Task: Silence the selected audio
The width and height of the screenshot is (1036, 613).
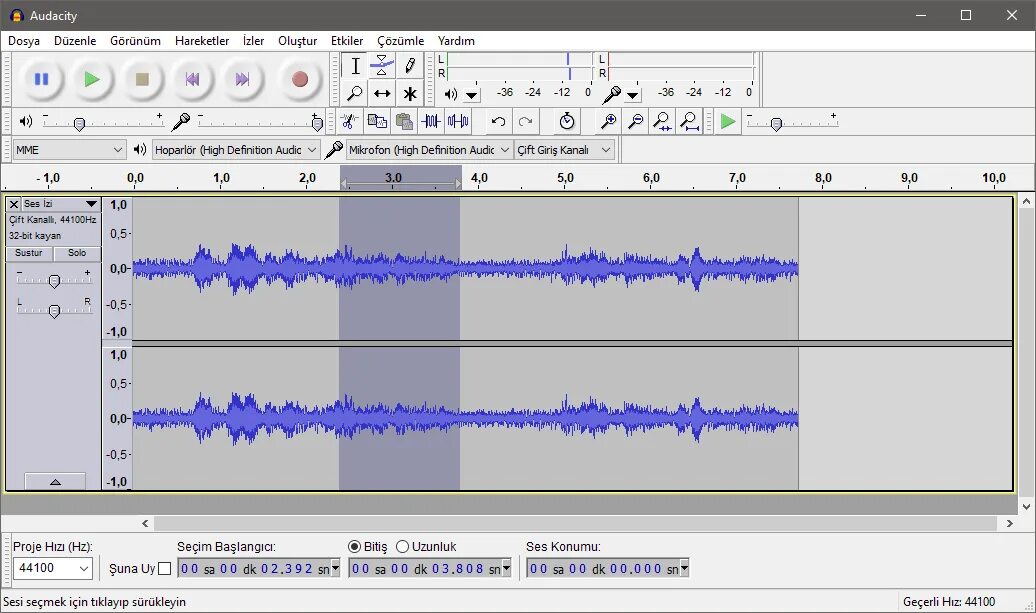Action: click(x=458, y=121)
